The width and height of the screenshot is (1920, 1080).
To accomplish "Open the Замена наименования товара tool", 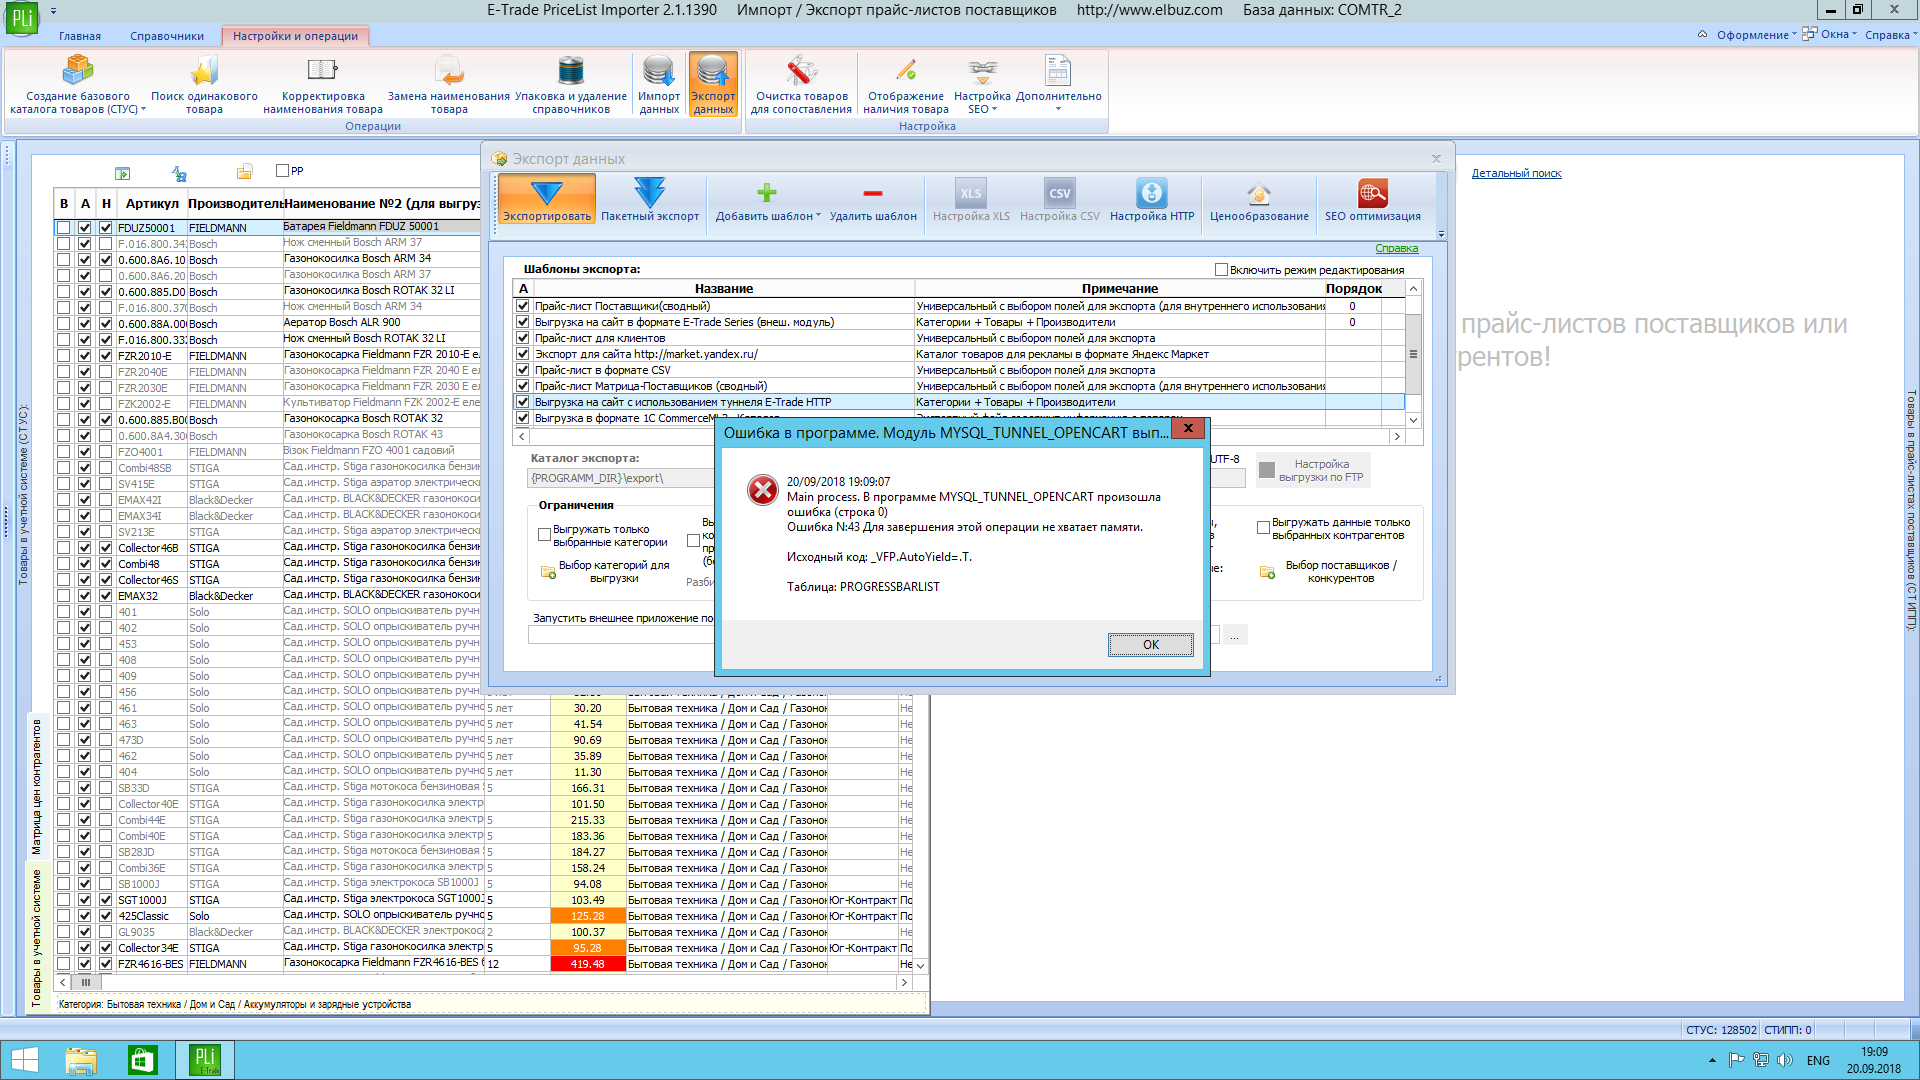I will (449, 84).
